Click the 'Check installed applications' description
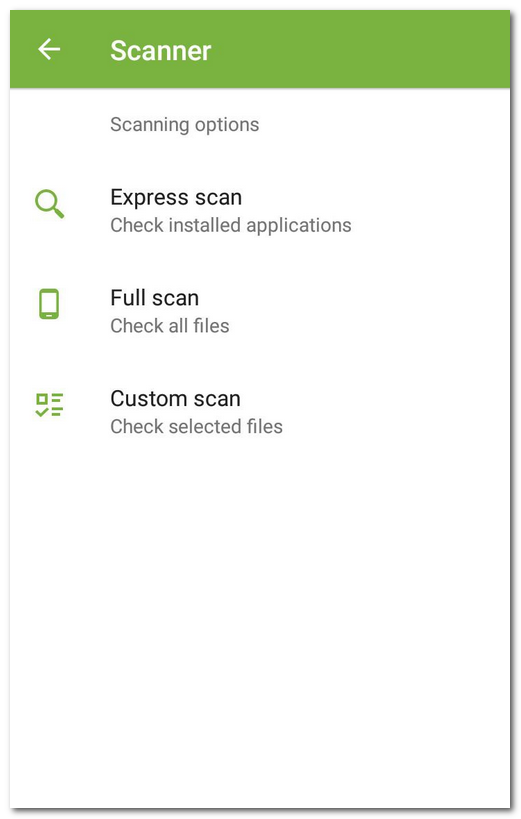This screenshot has height=819, width=521. tap(231, 225)
